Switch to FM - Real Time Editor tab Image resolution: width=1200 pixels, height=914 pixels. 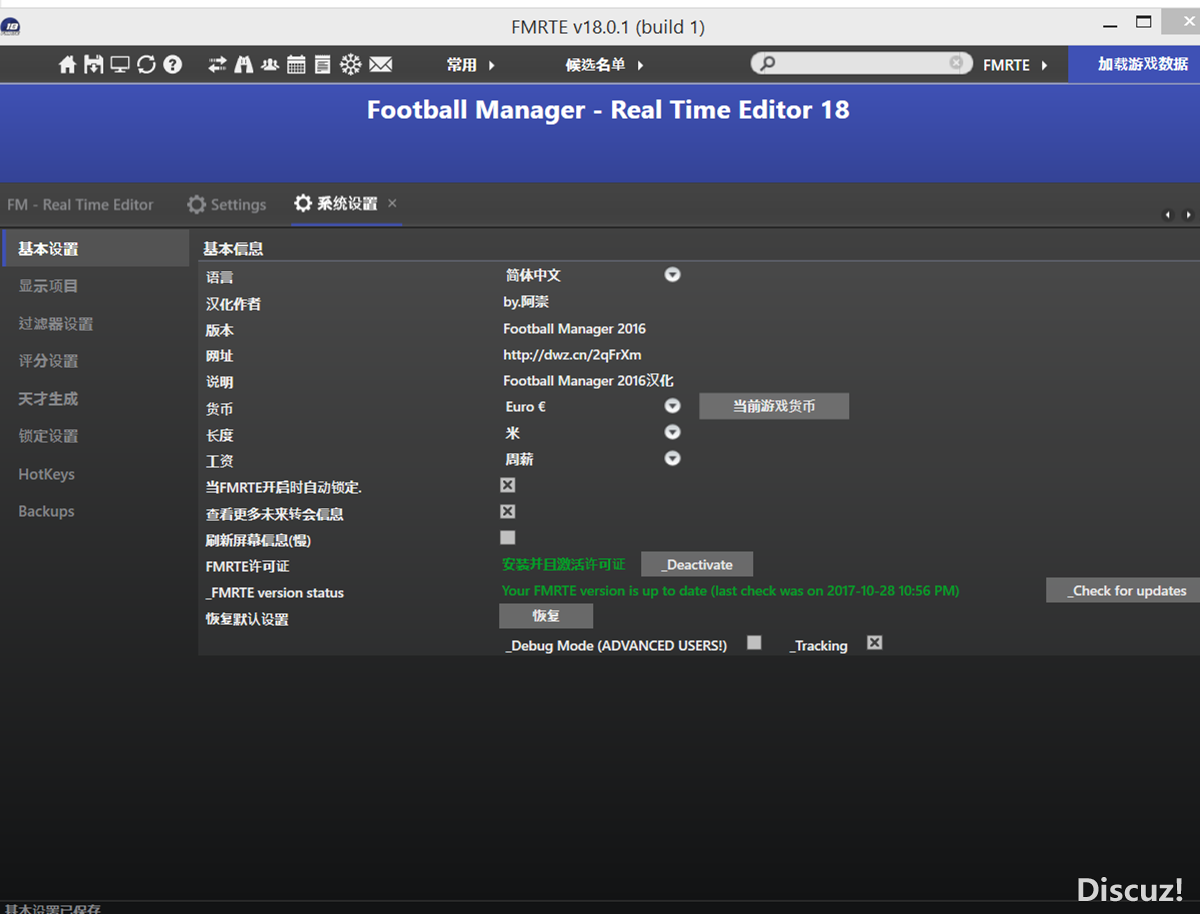[x=80, y=204]
